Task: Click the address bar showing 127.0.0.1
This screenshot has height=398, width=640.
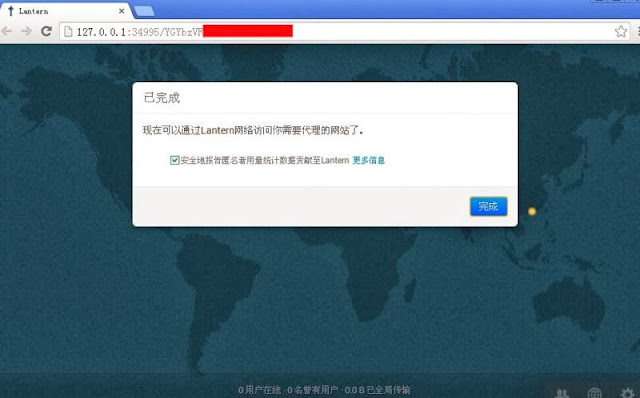Action: (x=345, y=31)
